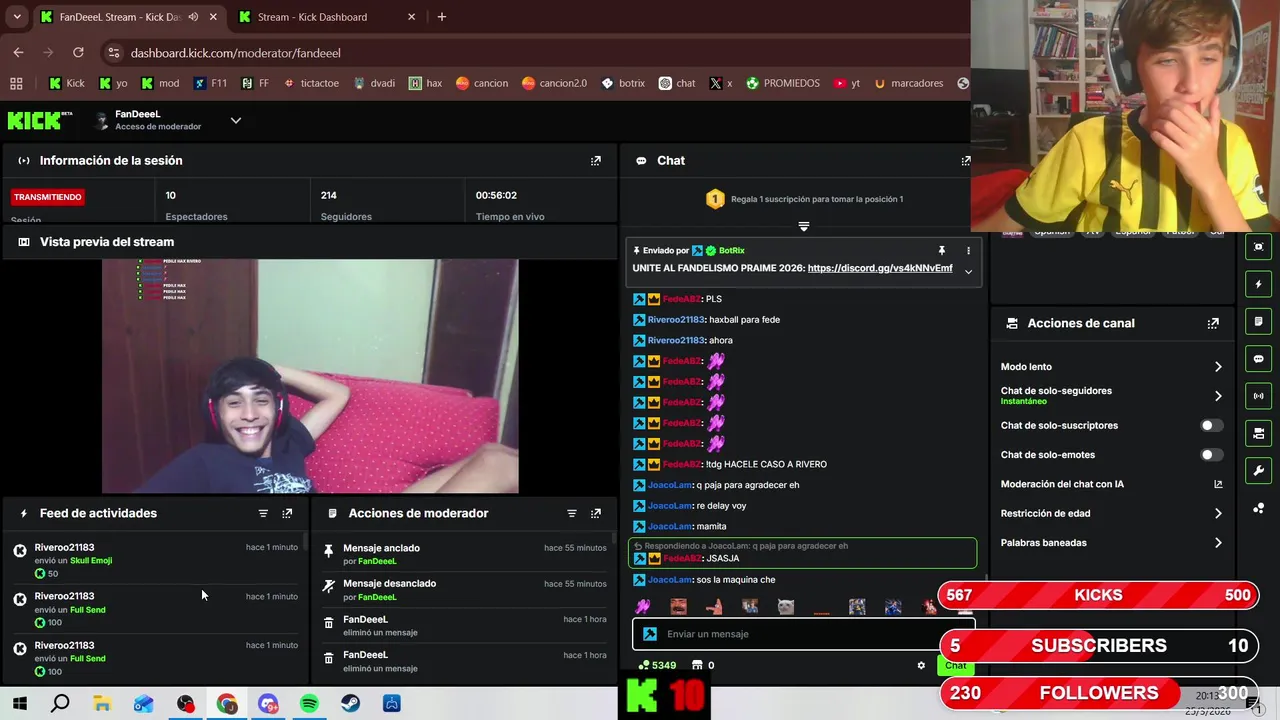This screenshot has width=1280, height=720.
Task: Open the discord.gg invite link in pinned message
Action: click(880, 268)
